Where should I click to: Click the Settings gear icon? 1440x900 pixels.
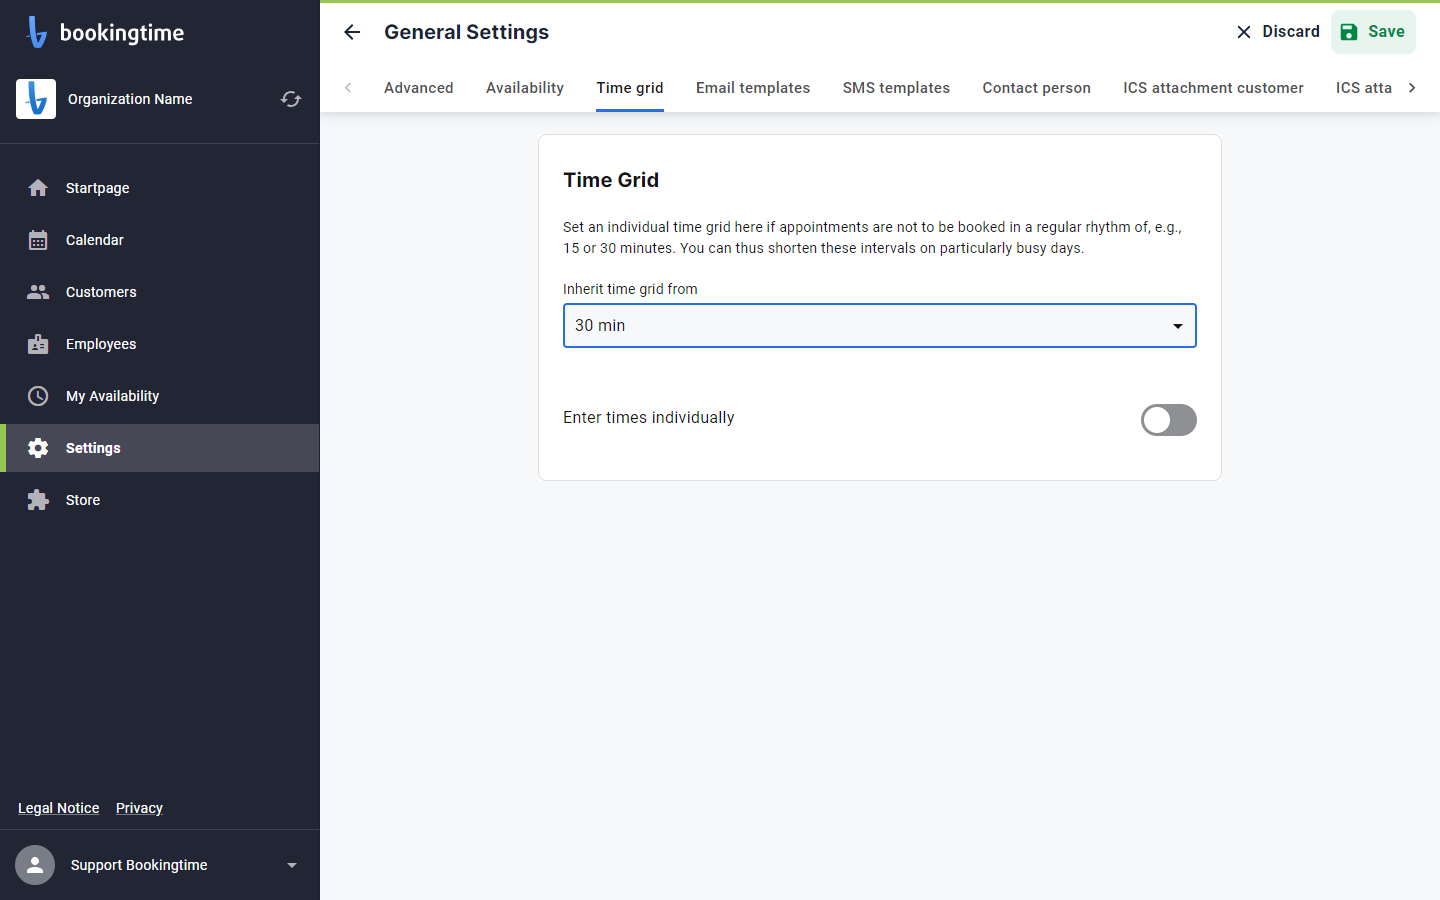38,448
